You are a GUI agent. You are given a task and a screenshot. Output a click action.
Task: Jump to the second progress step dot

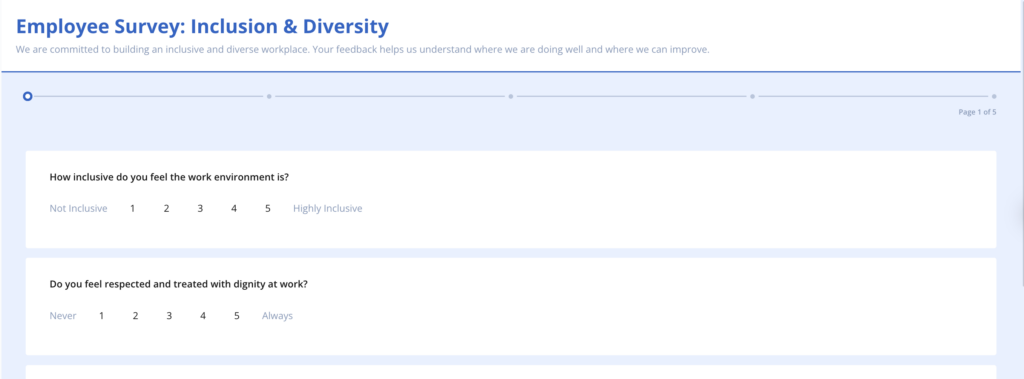(x=269, y=96)
